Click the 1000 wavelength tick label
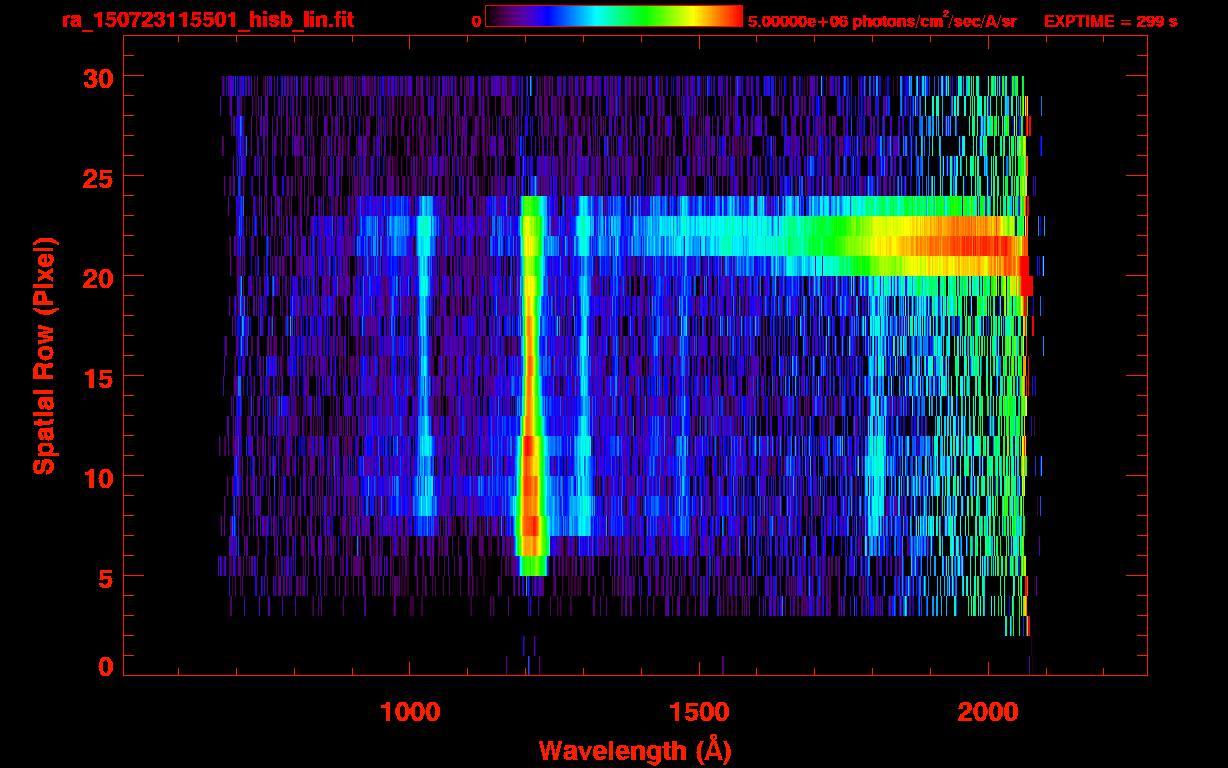The image size is (1228, 768). click(x=409, y=711)
